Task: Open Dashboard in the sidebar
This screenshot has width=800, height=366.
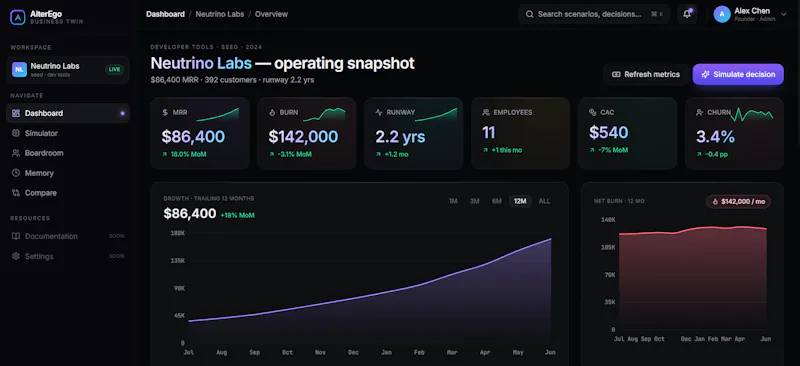Action: pos(68,113)
